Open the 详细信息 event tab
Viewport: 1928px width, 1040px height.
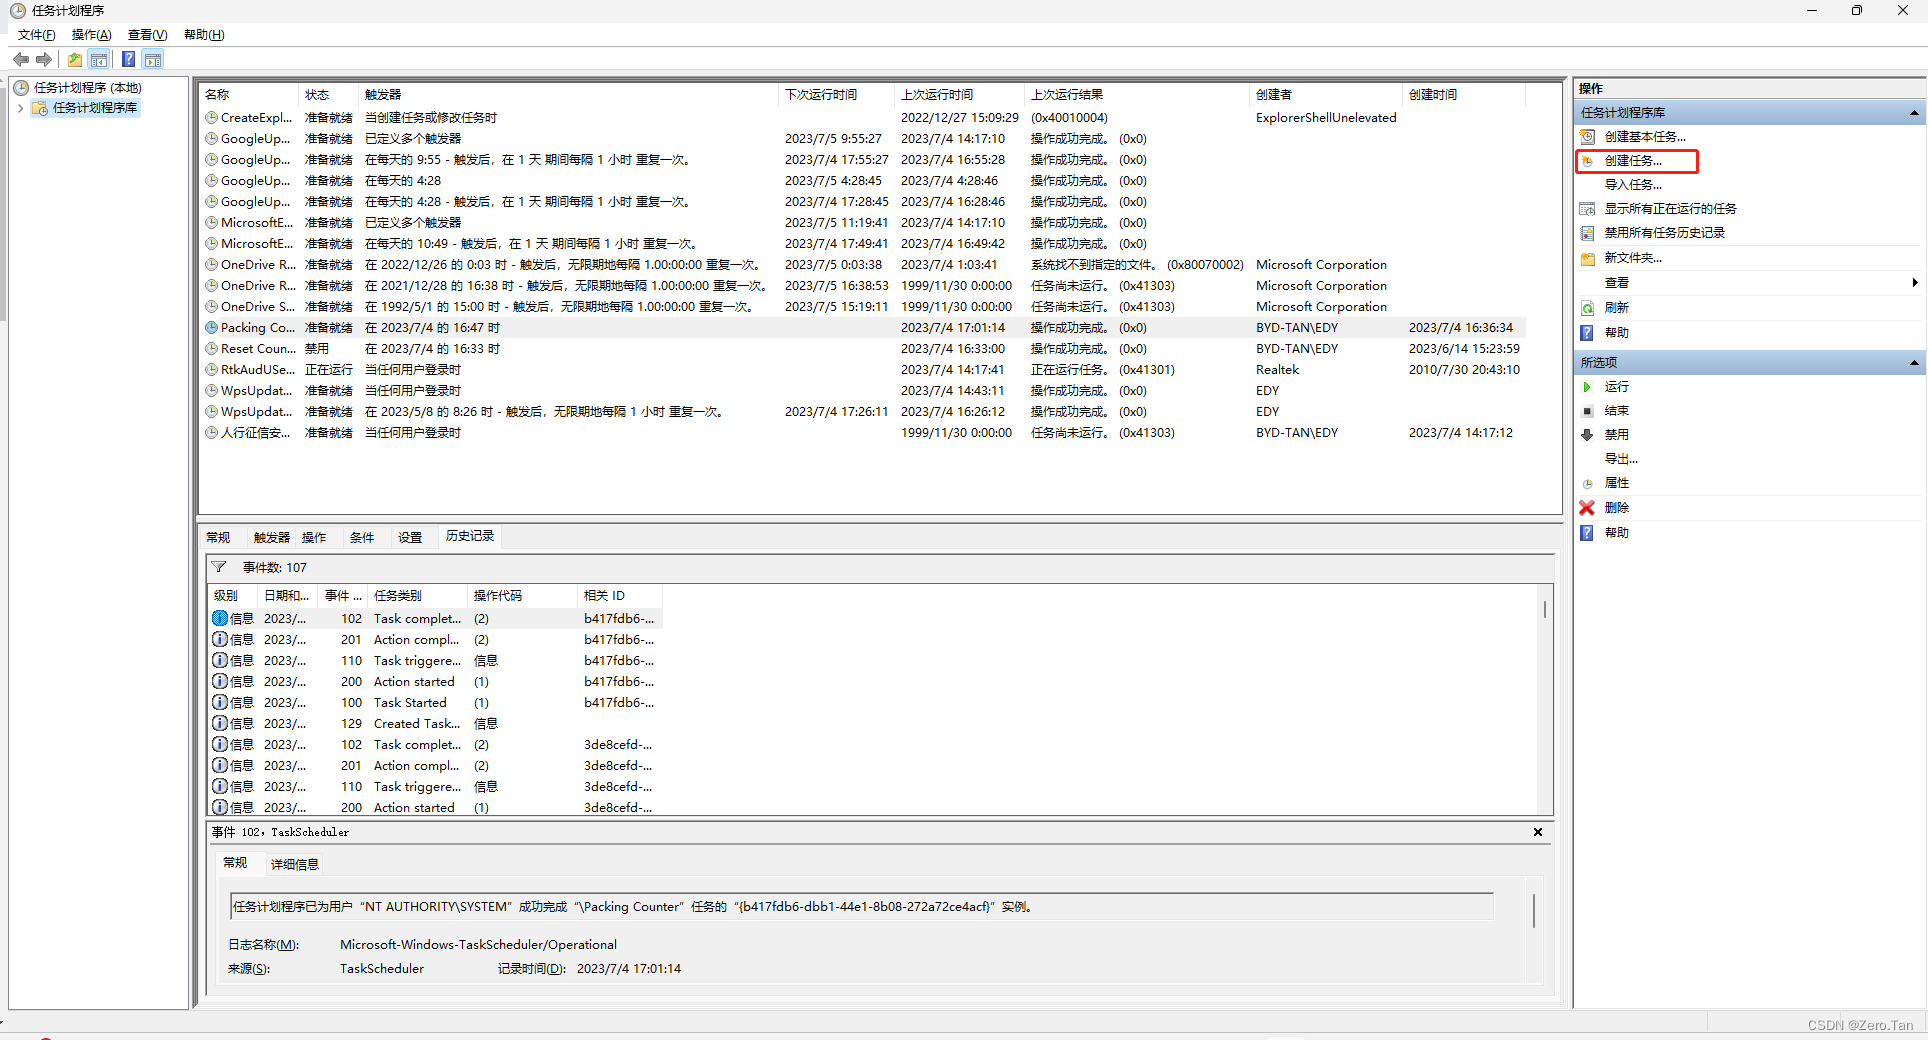(295, 865)
